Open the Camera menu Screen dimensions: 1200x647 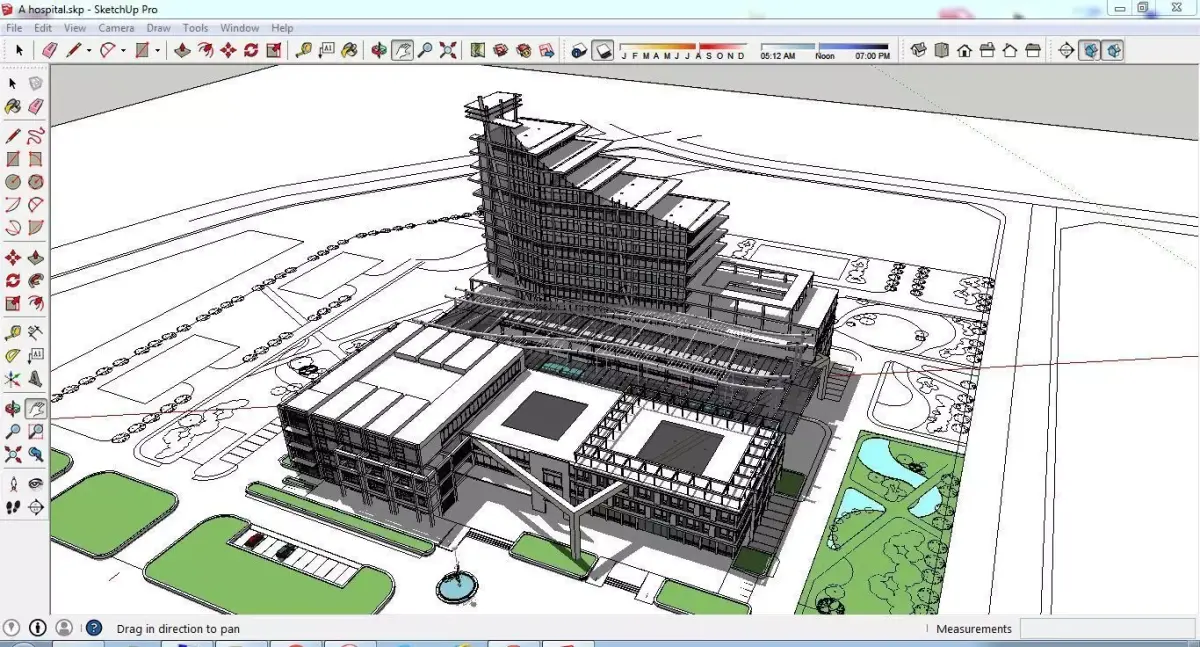[x=116, y=28]
